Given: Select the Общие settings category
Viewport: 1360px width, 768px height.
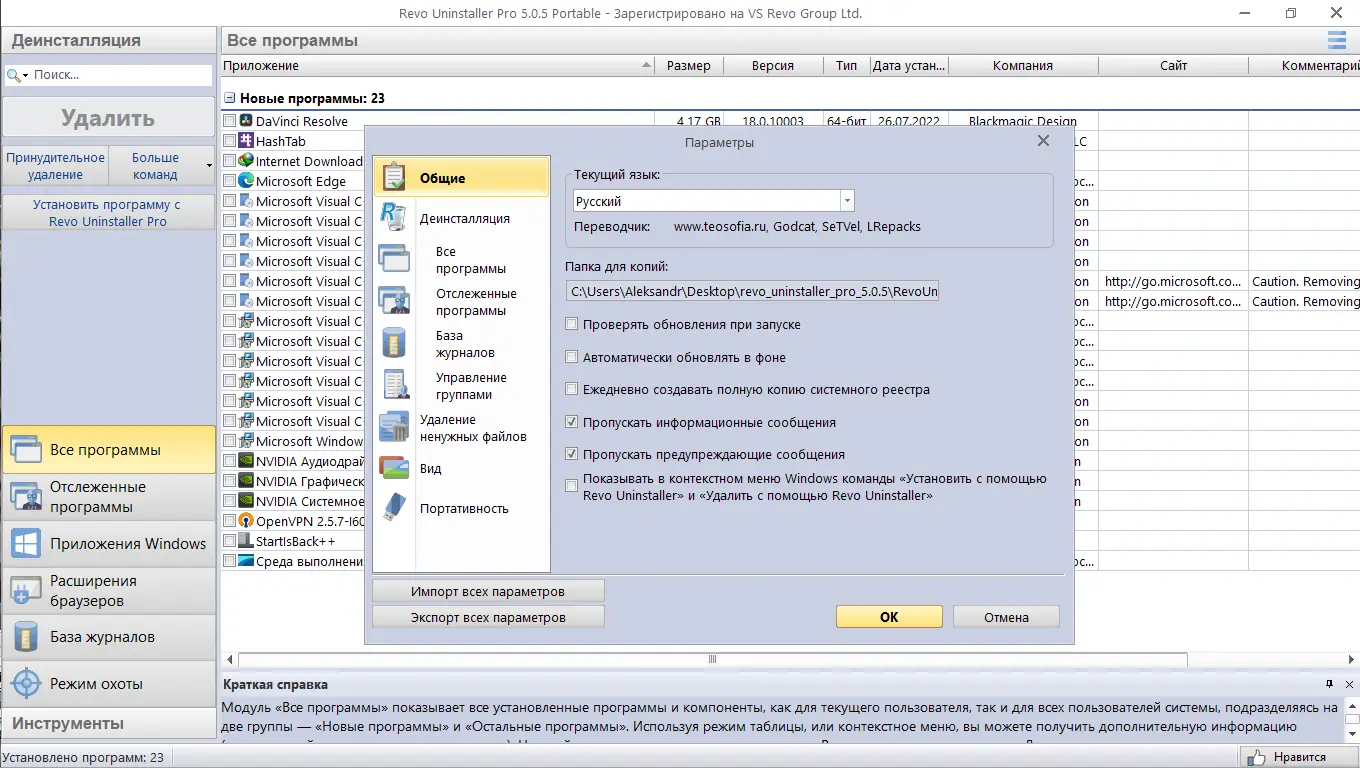Looking at the screenshot, I should click(461, 177).
